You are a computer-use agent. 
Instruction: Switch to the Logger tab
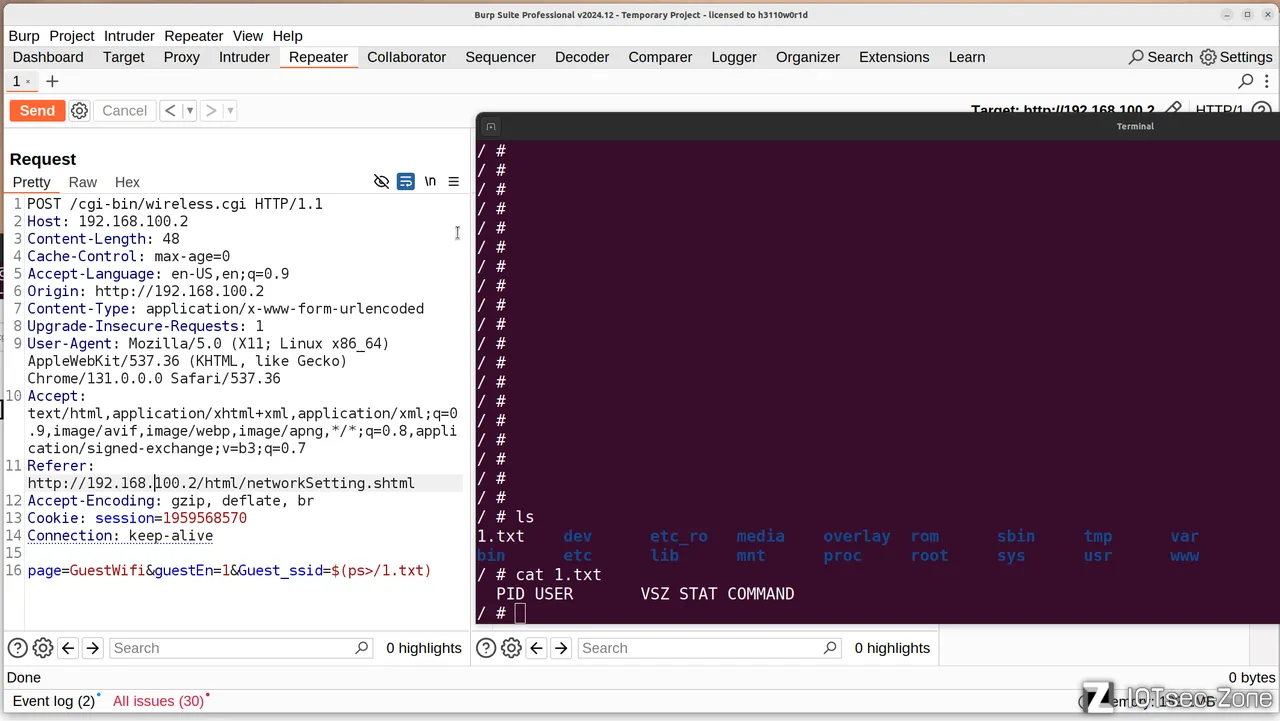[x=734, y=57]
